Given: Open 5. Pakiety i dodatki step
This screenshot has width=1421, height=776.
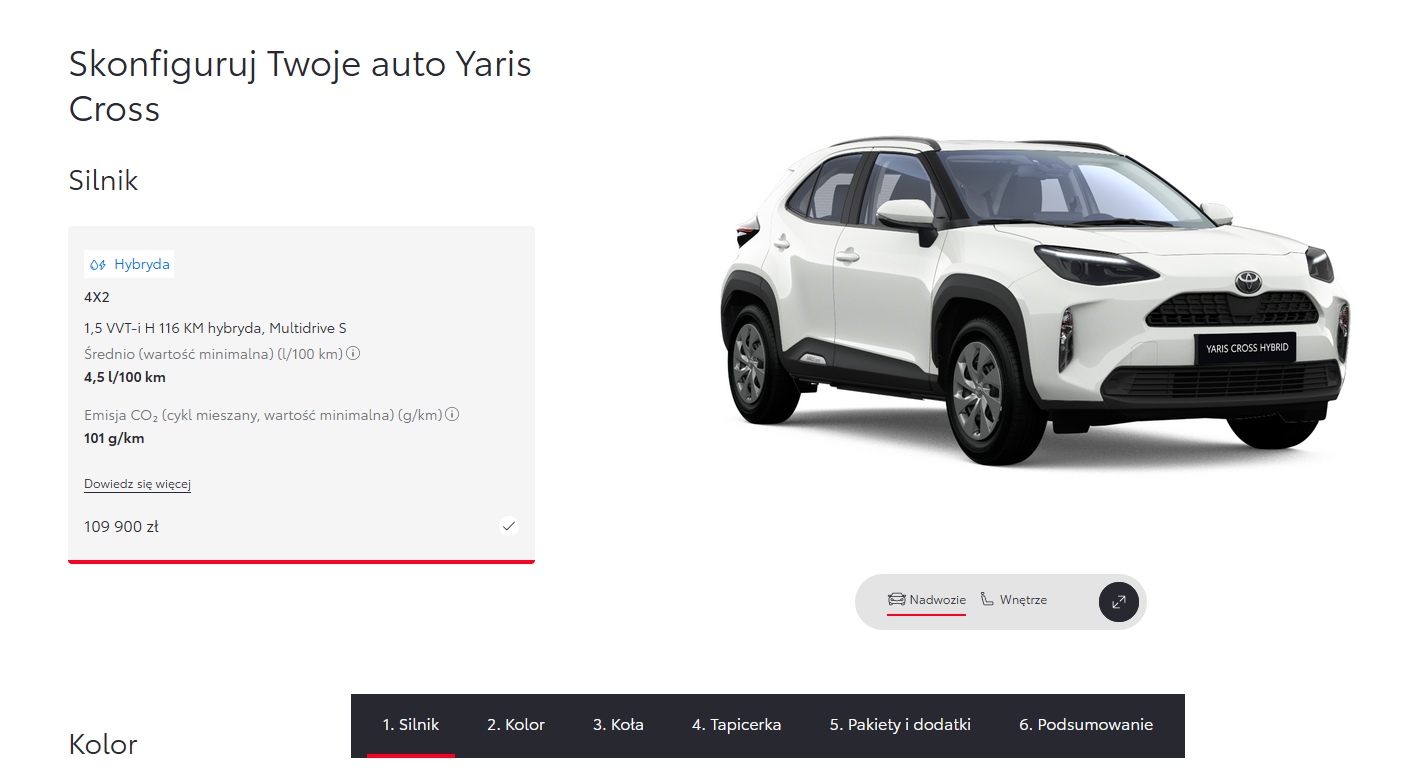Looking at the screenshot, I should coord(900,725).
